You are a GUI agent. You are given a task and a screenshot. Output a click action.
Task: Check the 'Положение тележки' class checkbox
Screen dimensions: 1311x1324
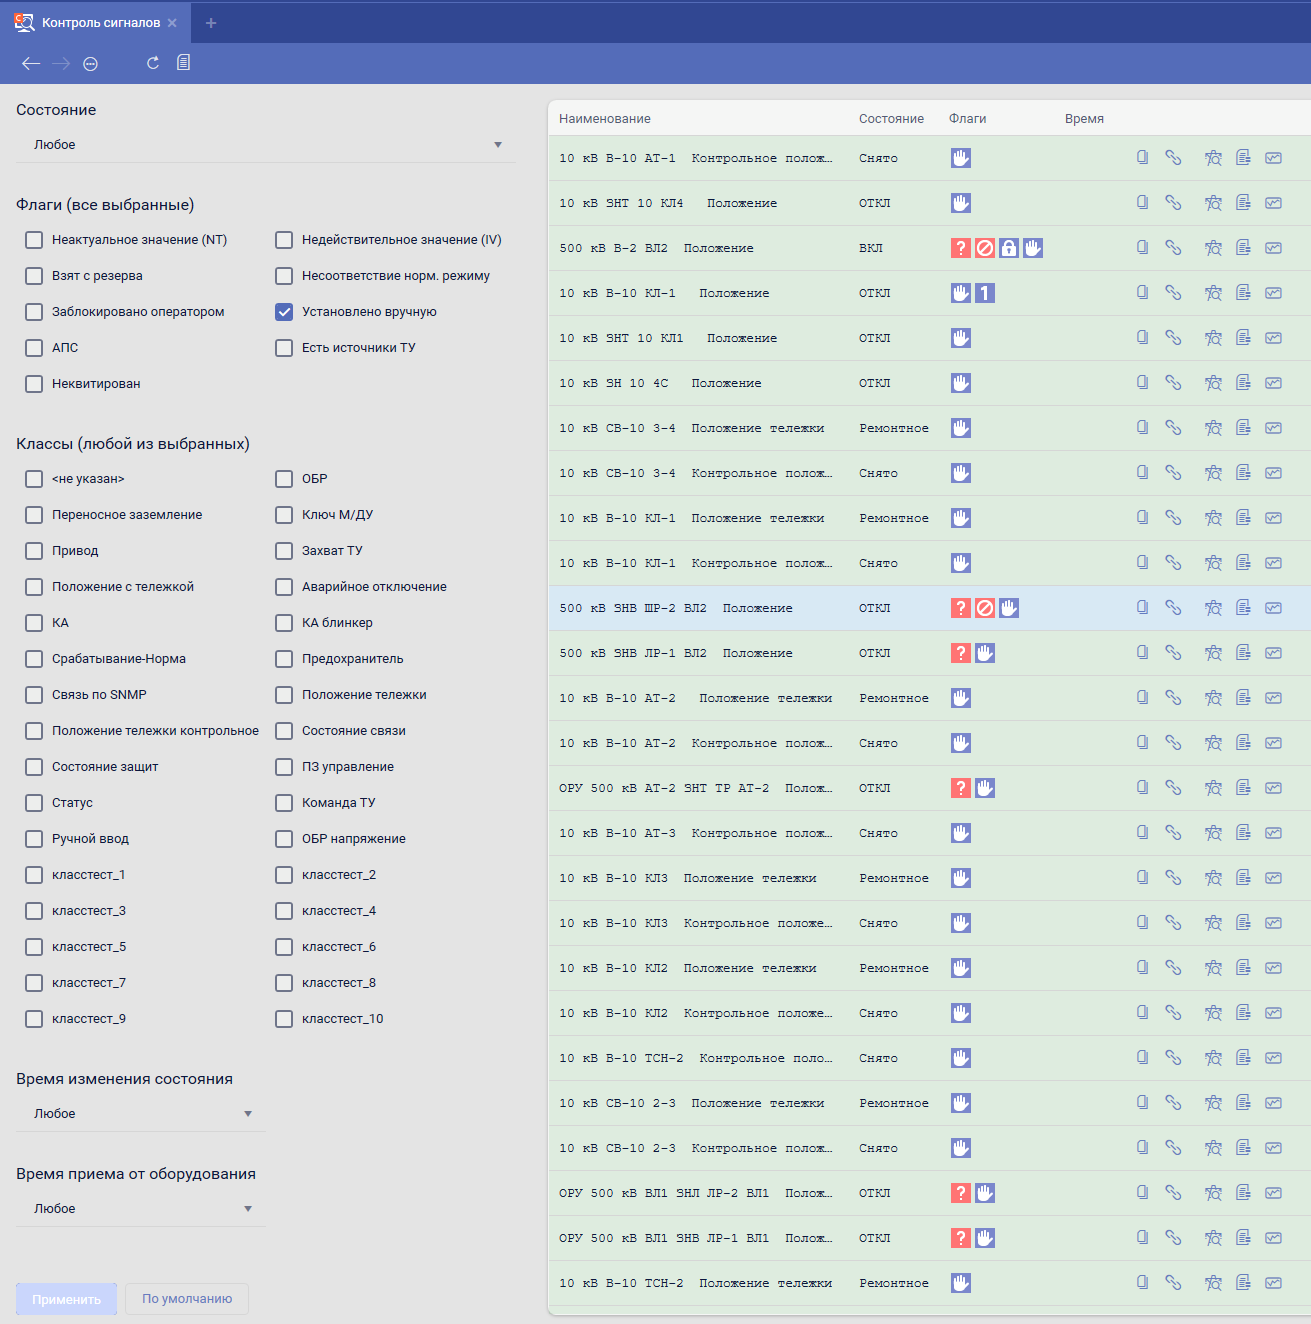285,695
